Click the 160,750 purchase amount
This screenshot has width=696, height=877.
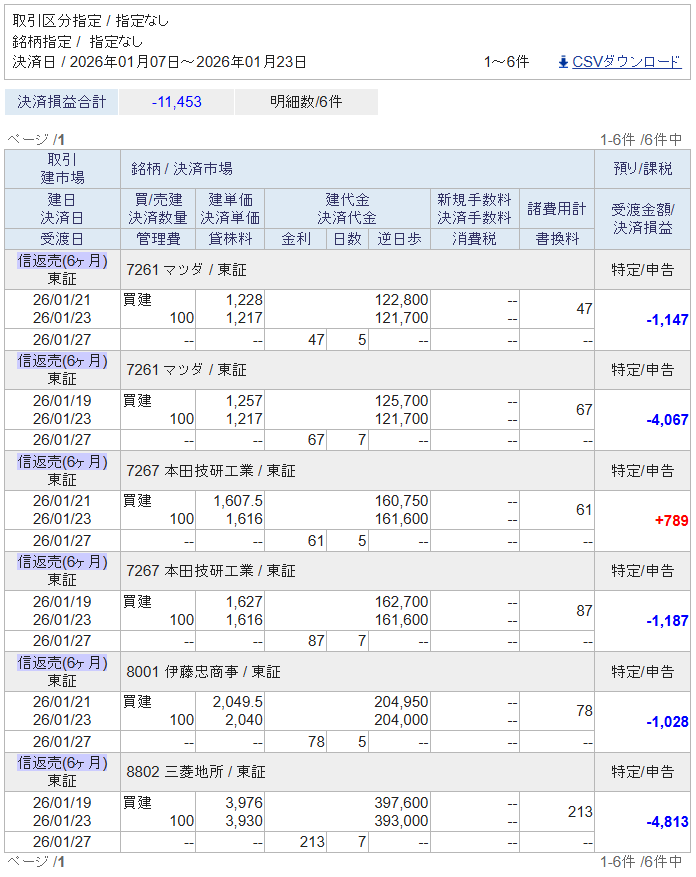(401, 501)
